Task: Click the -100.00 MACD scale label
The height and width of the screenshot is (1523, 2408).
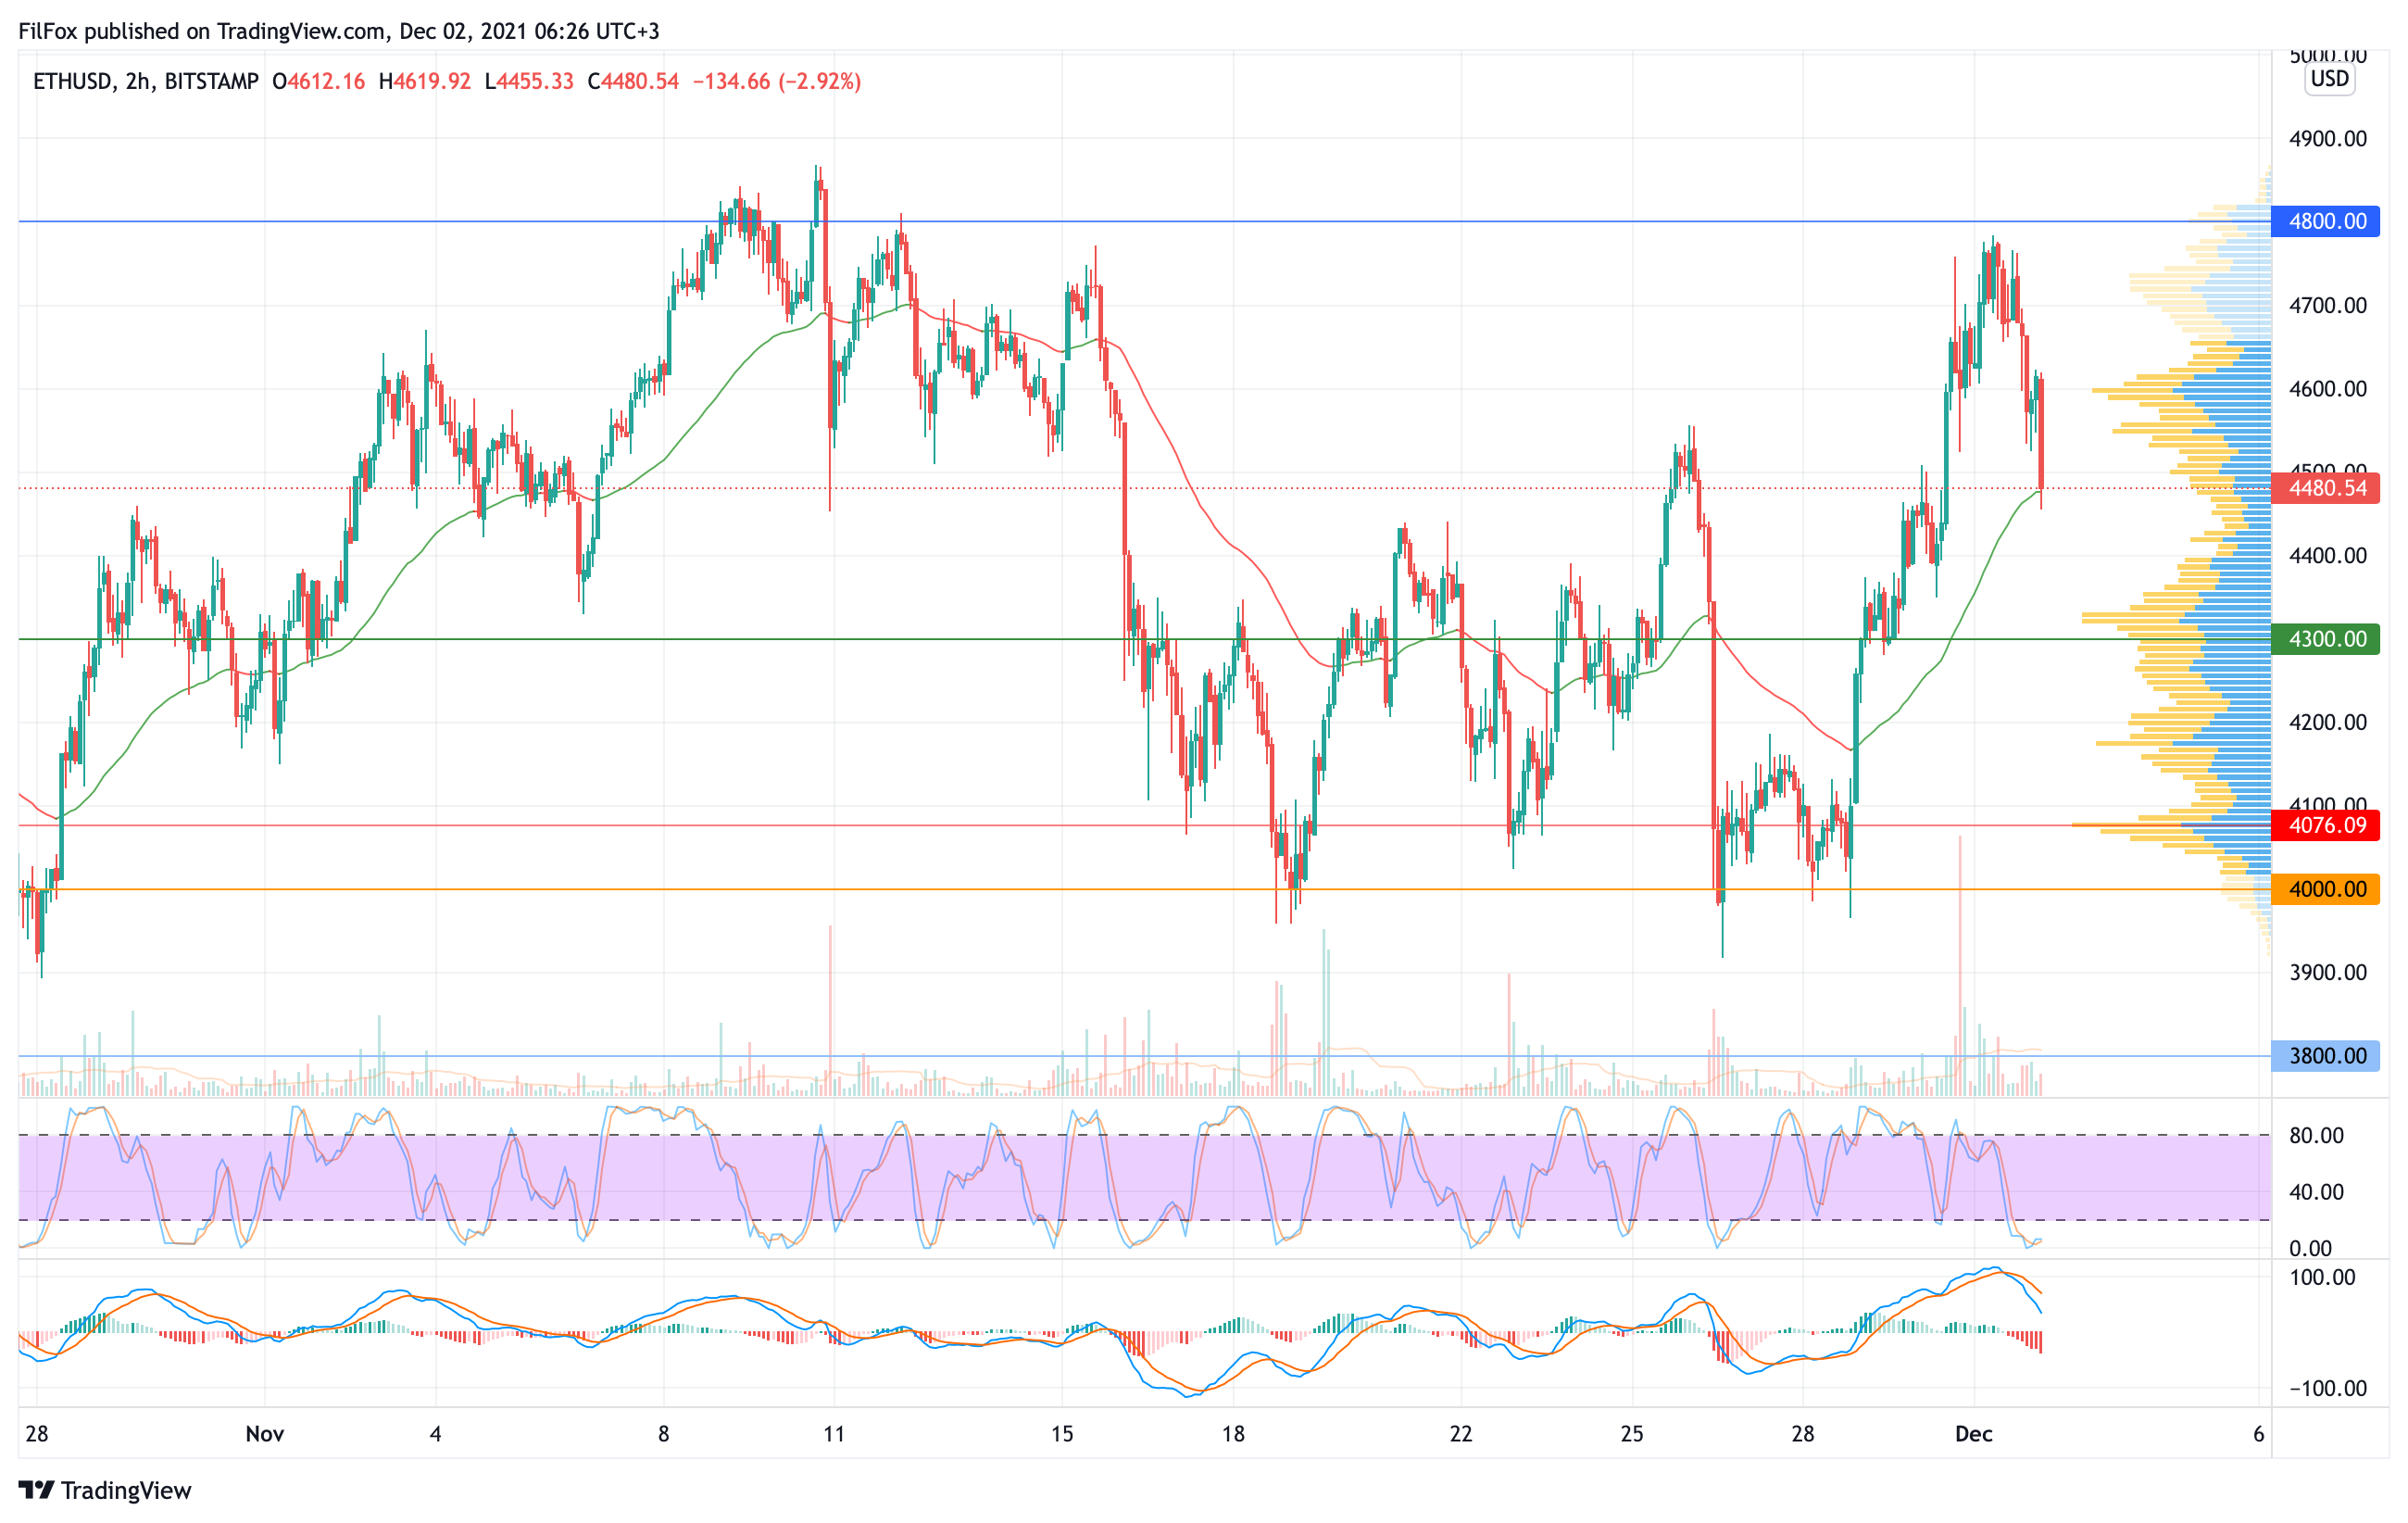Action: click(2328, 1388)
